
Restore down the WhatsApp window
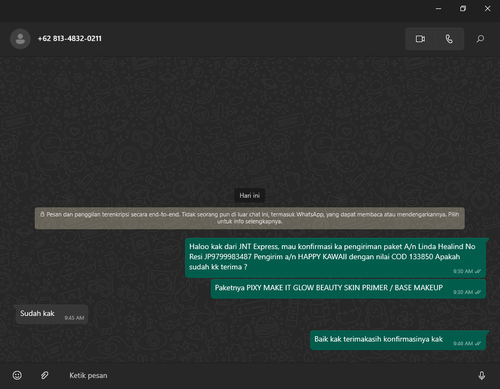[463, 9]
